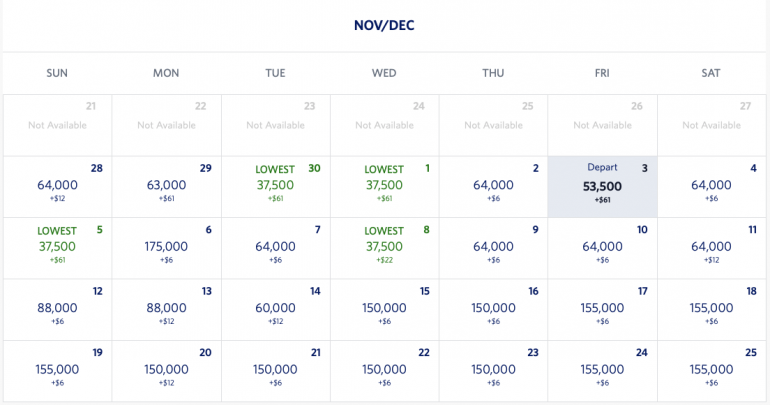Select December 6 fare 175,000
770x405 pixels.
point(166,247)
